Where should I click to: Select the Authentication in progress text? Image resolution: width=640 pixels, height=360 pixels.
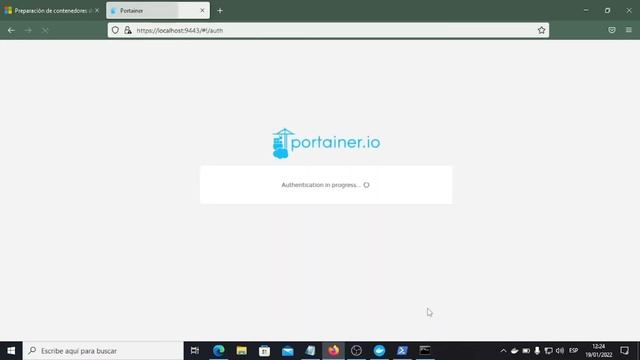click(321, 185)
